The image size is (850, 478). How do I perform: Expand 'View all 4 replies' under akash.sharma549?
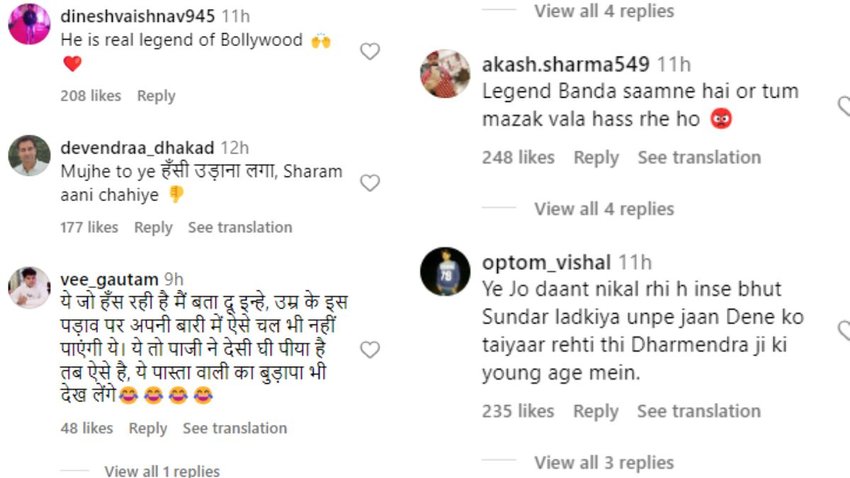[604, 209]
